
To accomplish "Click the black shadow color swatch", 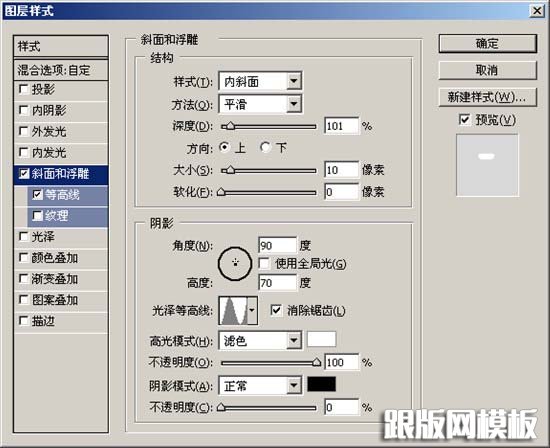I will click(321, 385).
